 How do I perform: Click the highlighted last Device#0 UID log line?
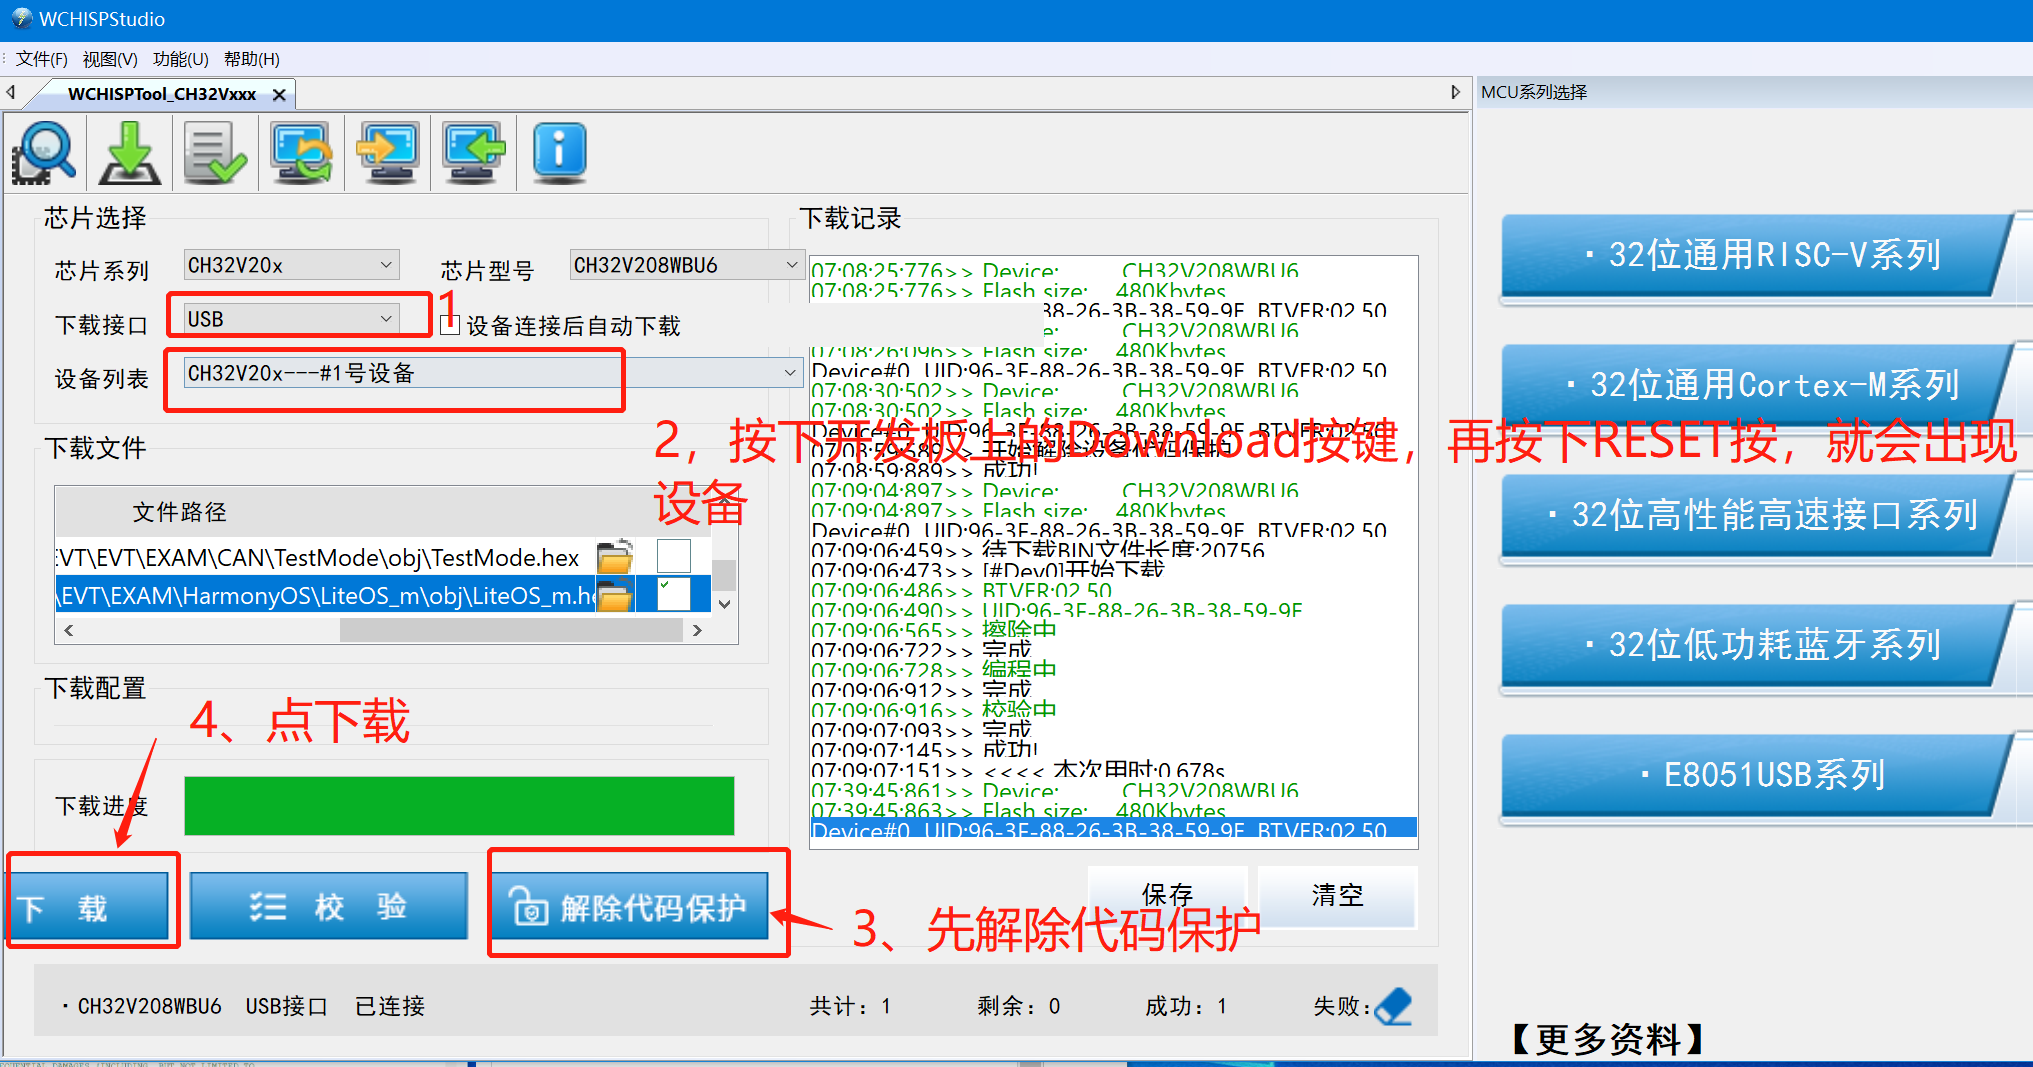[x=1113, y=829]
